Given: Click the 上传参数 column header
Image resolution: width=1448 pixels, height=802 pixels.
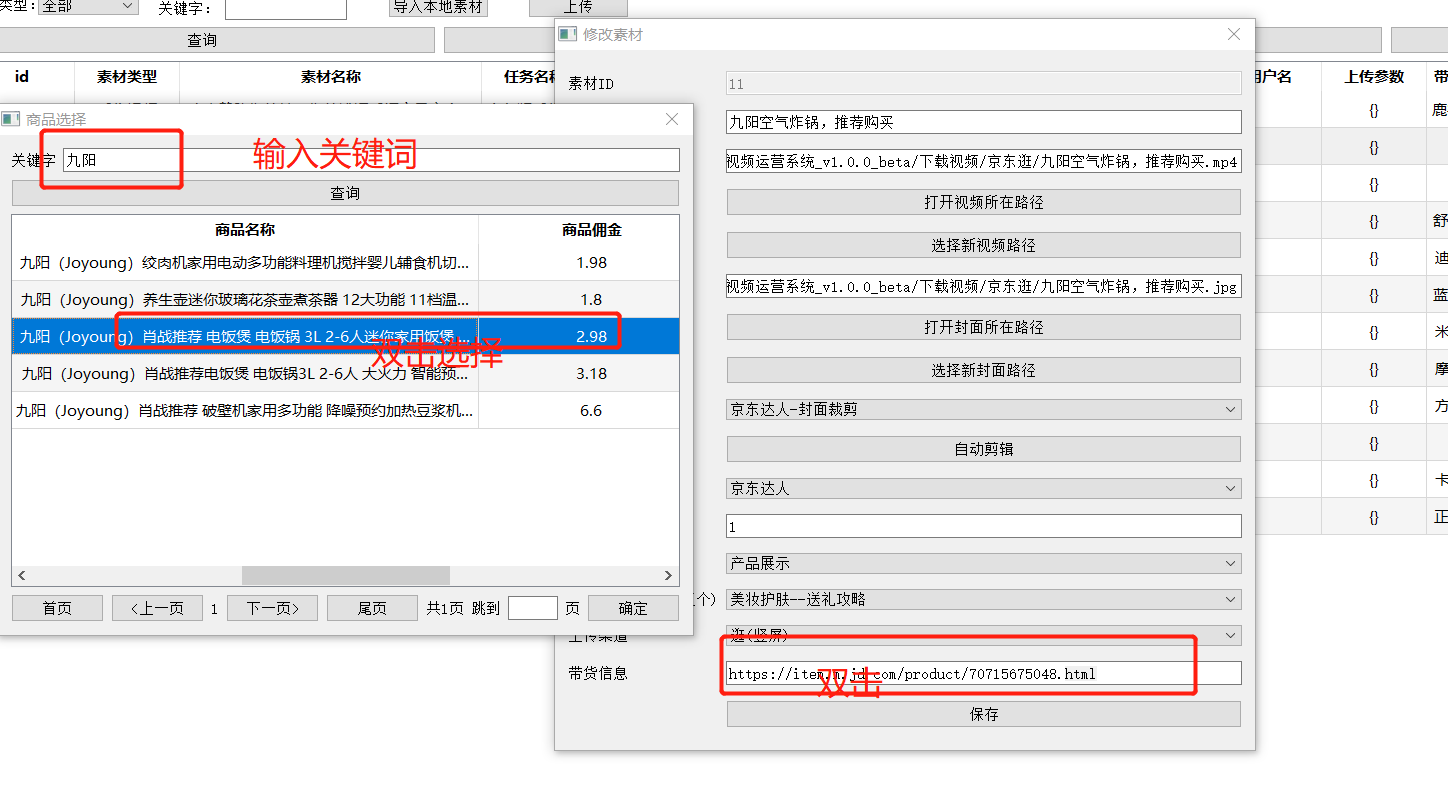Looking at the screenshot, I should [x=1374, y=77].
